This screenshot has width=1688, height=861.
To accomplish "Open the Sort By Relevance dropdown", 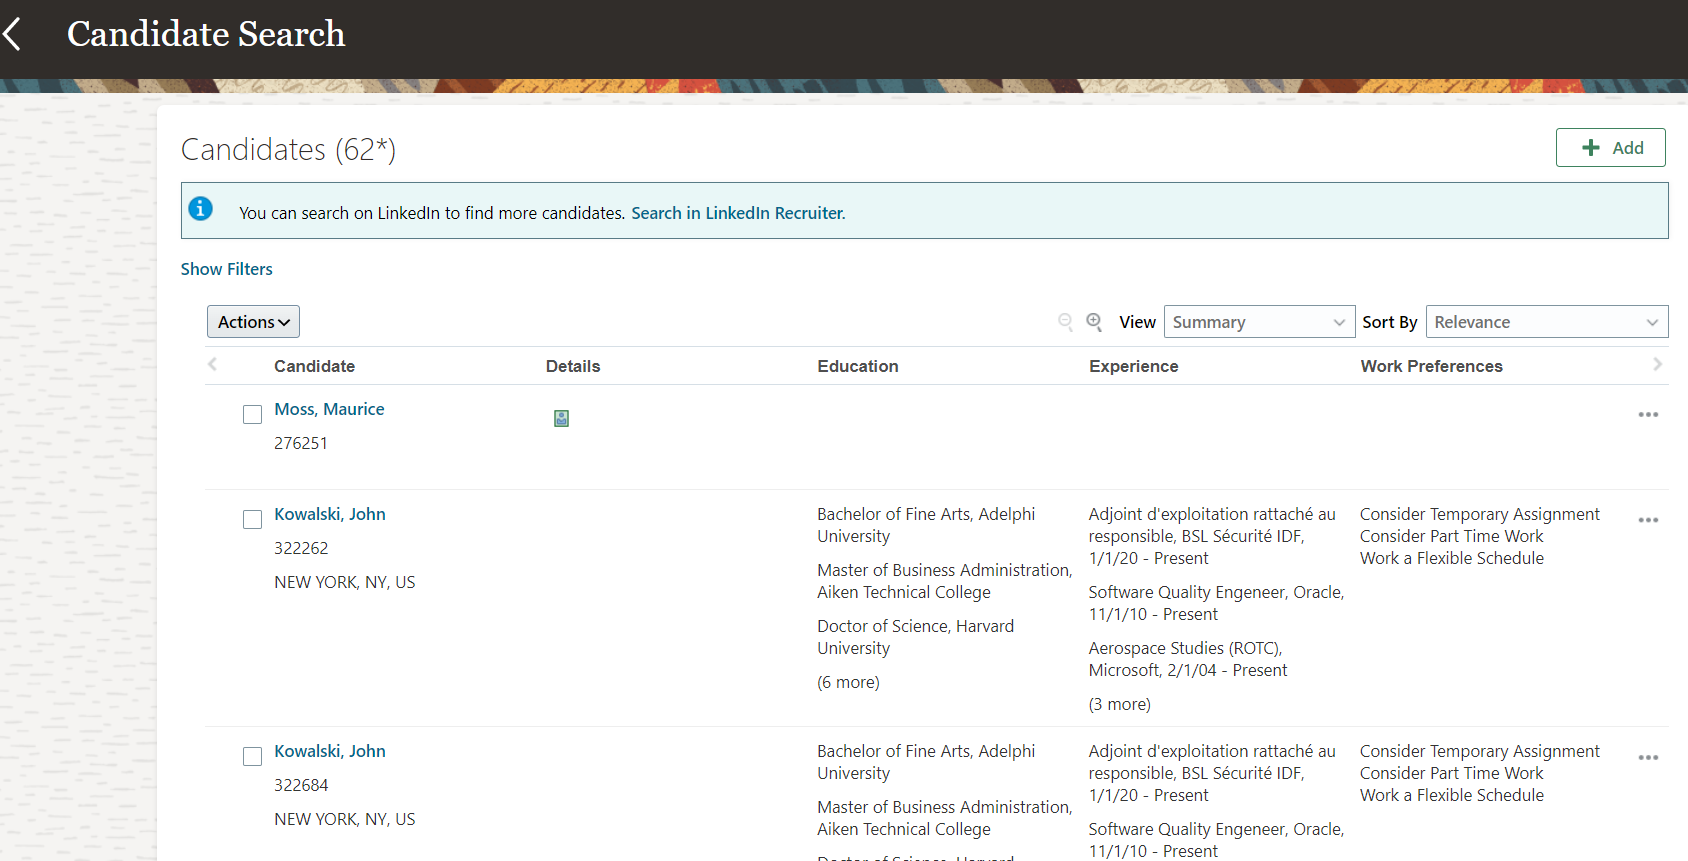I will coord(1547,322).
